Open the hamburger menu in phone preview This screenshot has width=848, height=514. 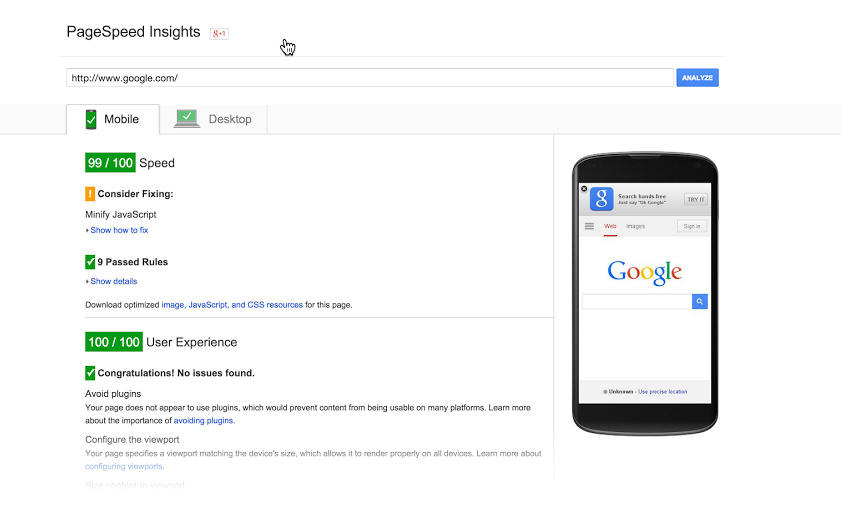[x=589, y=226]
